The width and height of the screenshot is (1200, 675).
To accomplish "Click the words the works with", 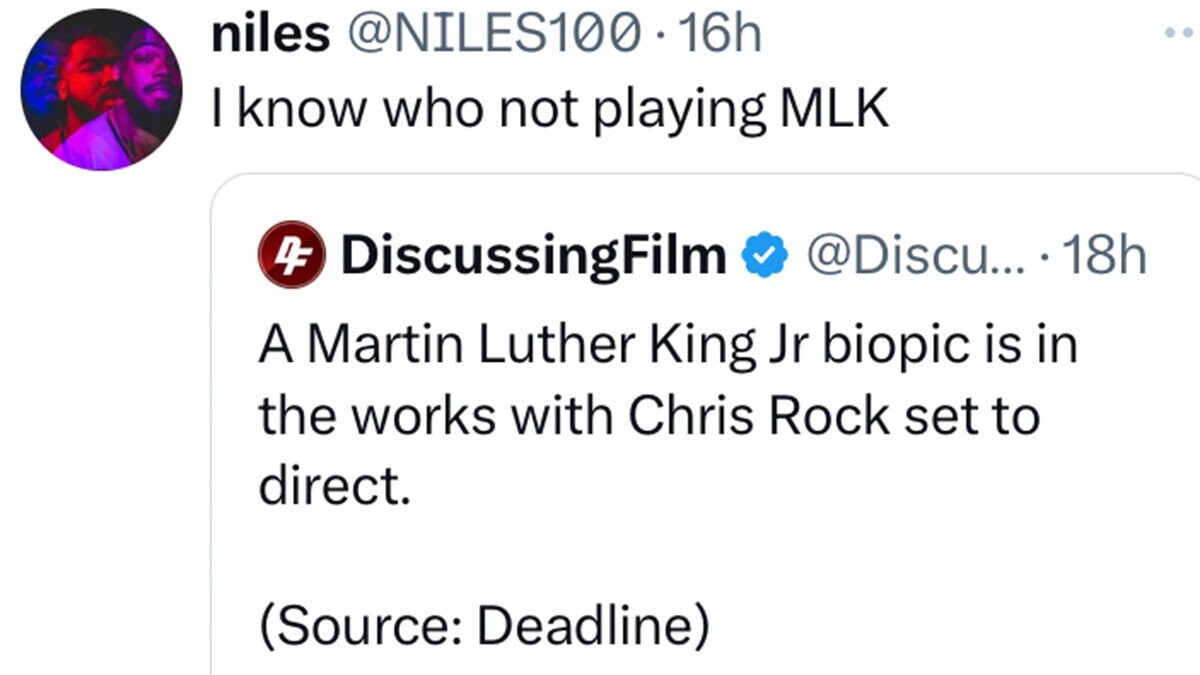I will (436, 414).
